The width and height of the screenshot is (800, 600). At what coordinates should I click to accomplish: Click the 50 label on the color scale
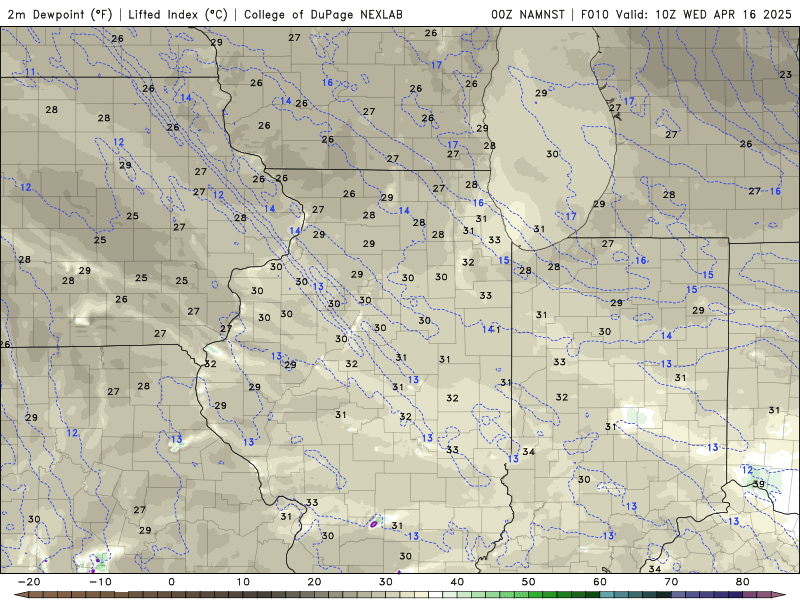(529, 582)
